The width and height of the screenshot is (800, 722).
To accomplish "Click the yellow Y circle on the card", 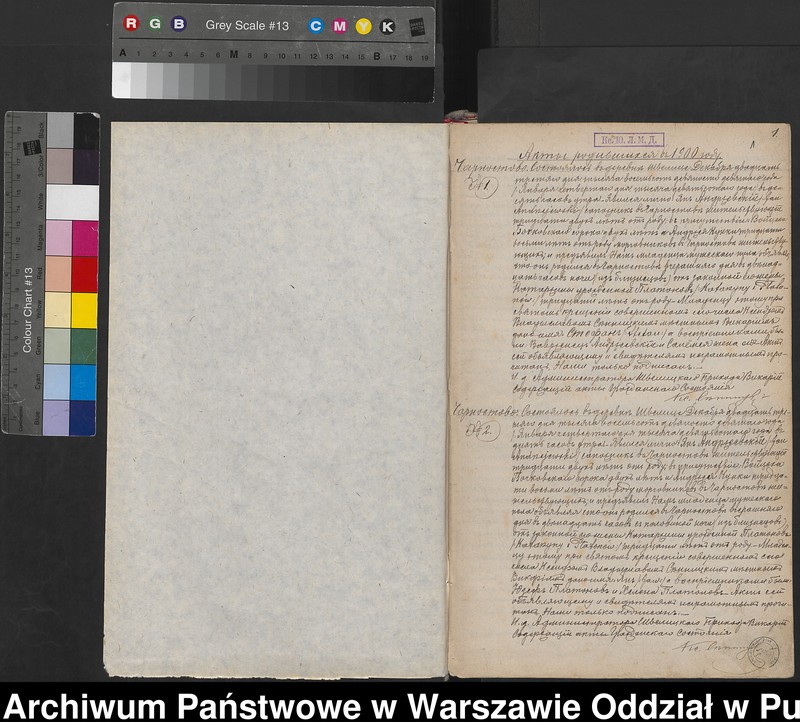I will pos(363,27).
